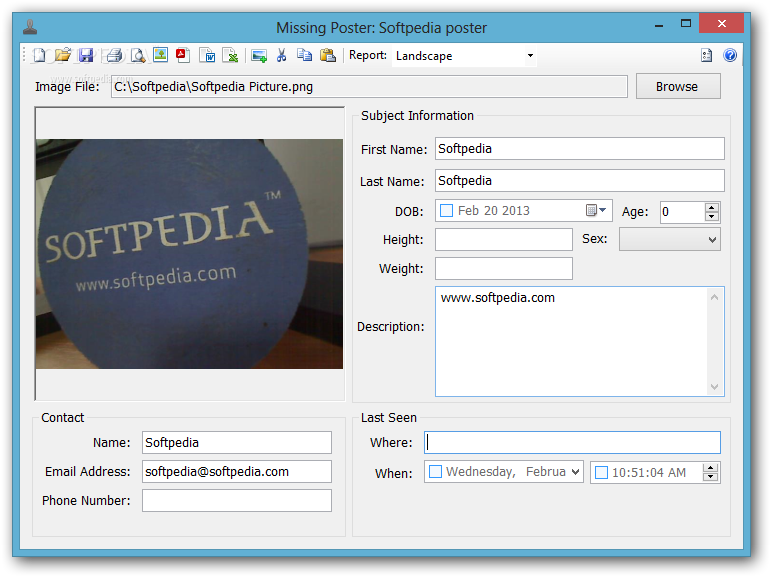Increase When time with up arrow
This screenshot has height=577, width=771.
point(711,468)
